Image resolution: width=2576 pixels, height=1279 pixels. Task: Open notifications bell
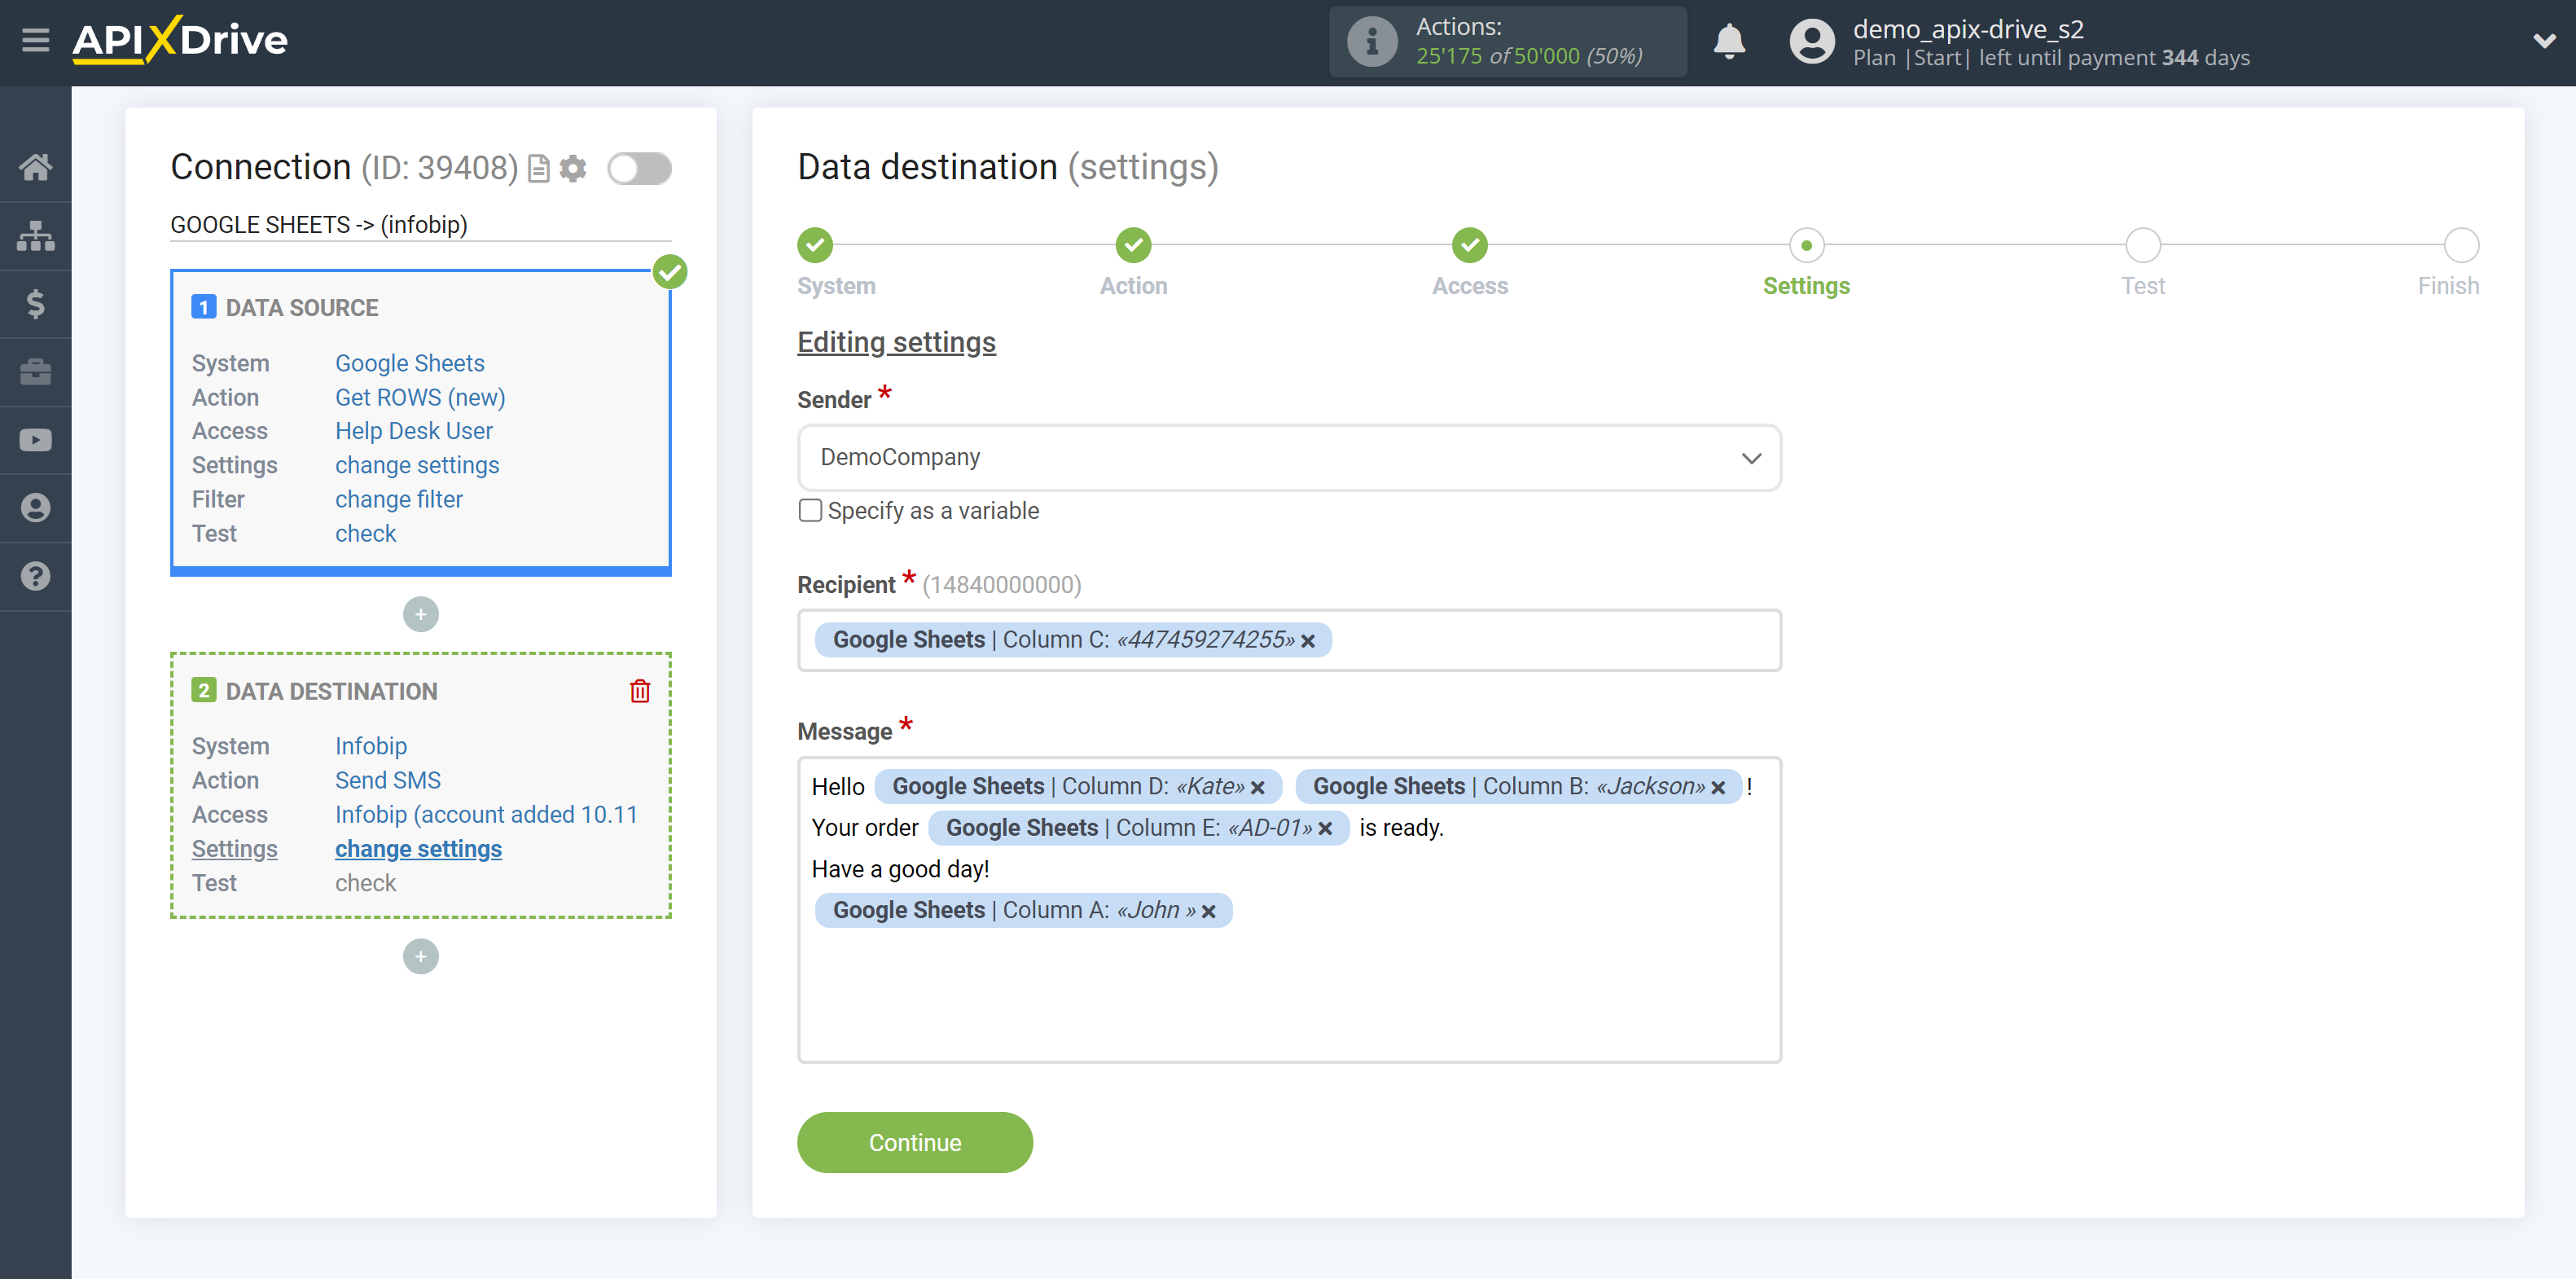pyautogui.click(x=1728, y=42)
